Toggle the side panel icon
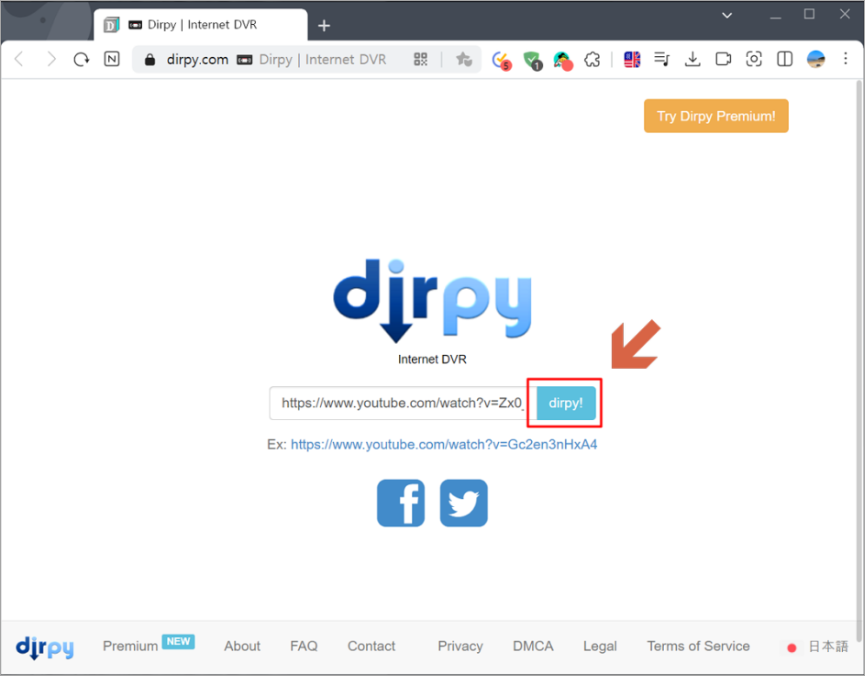865x676 pixels. point(784,59)
